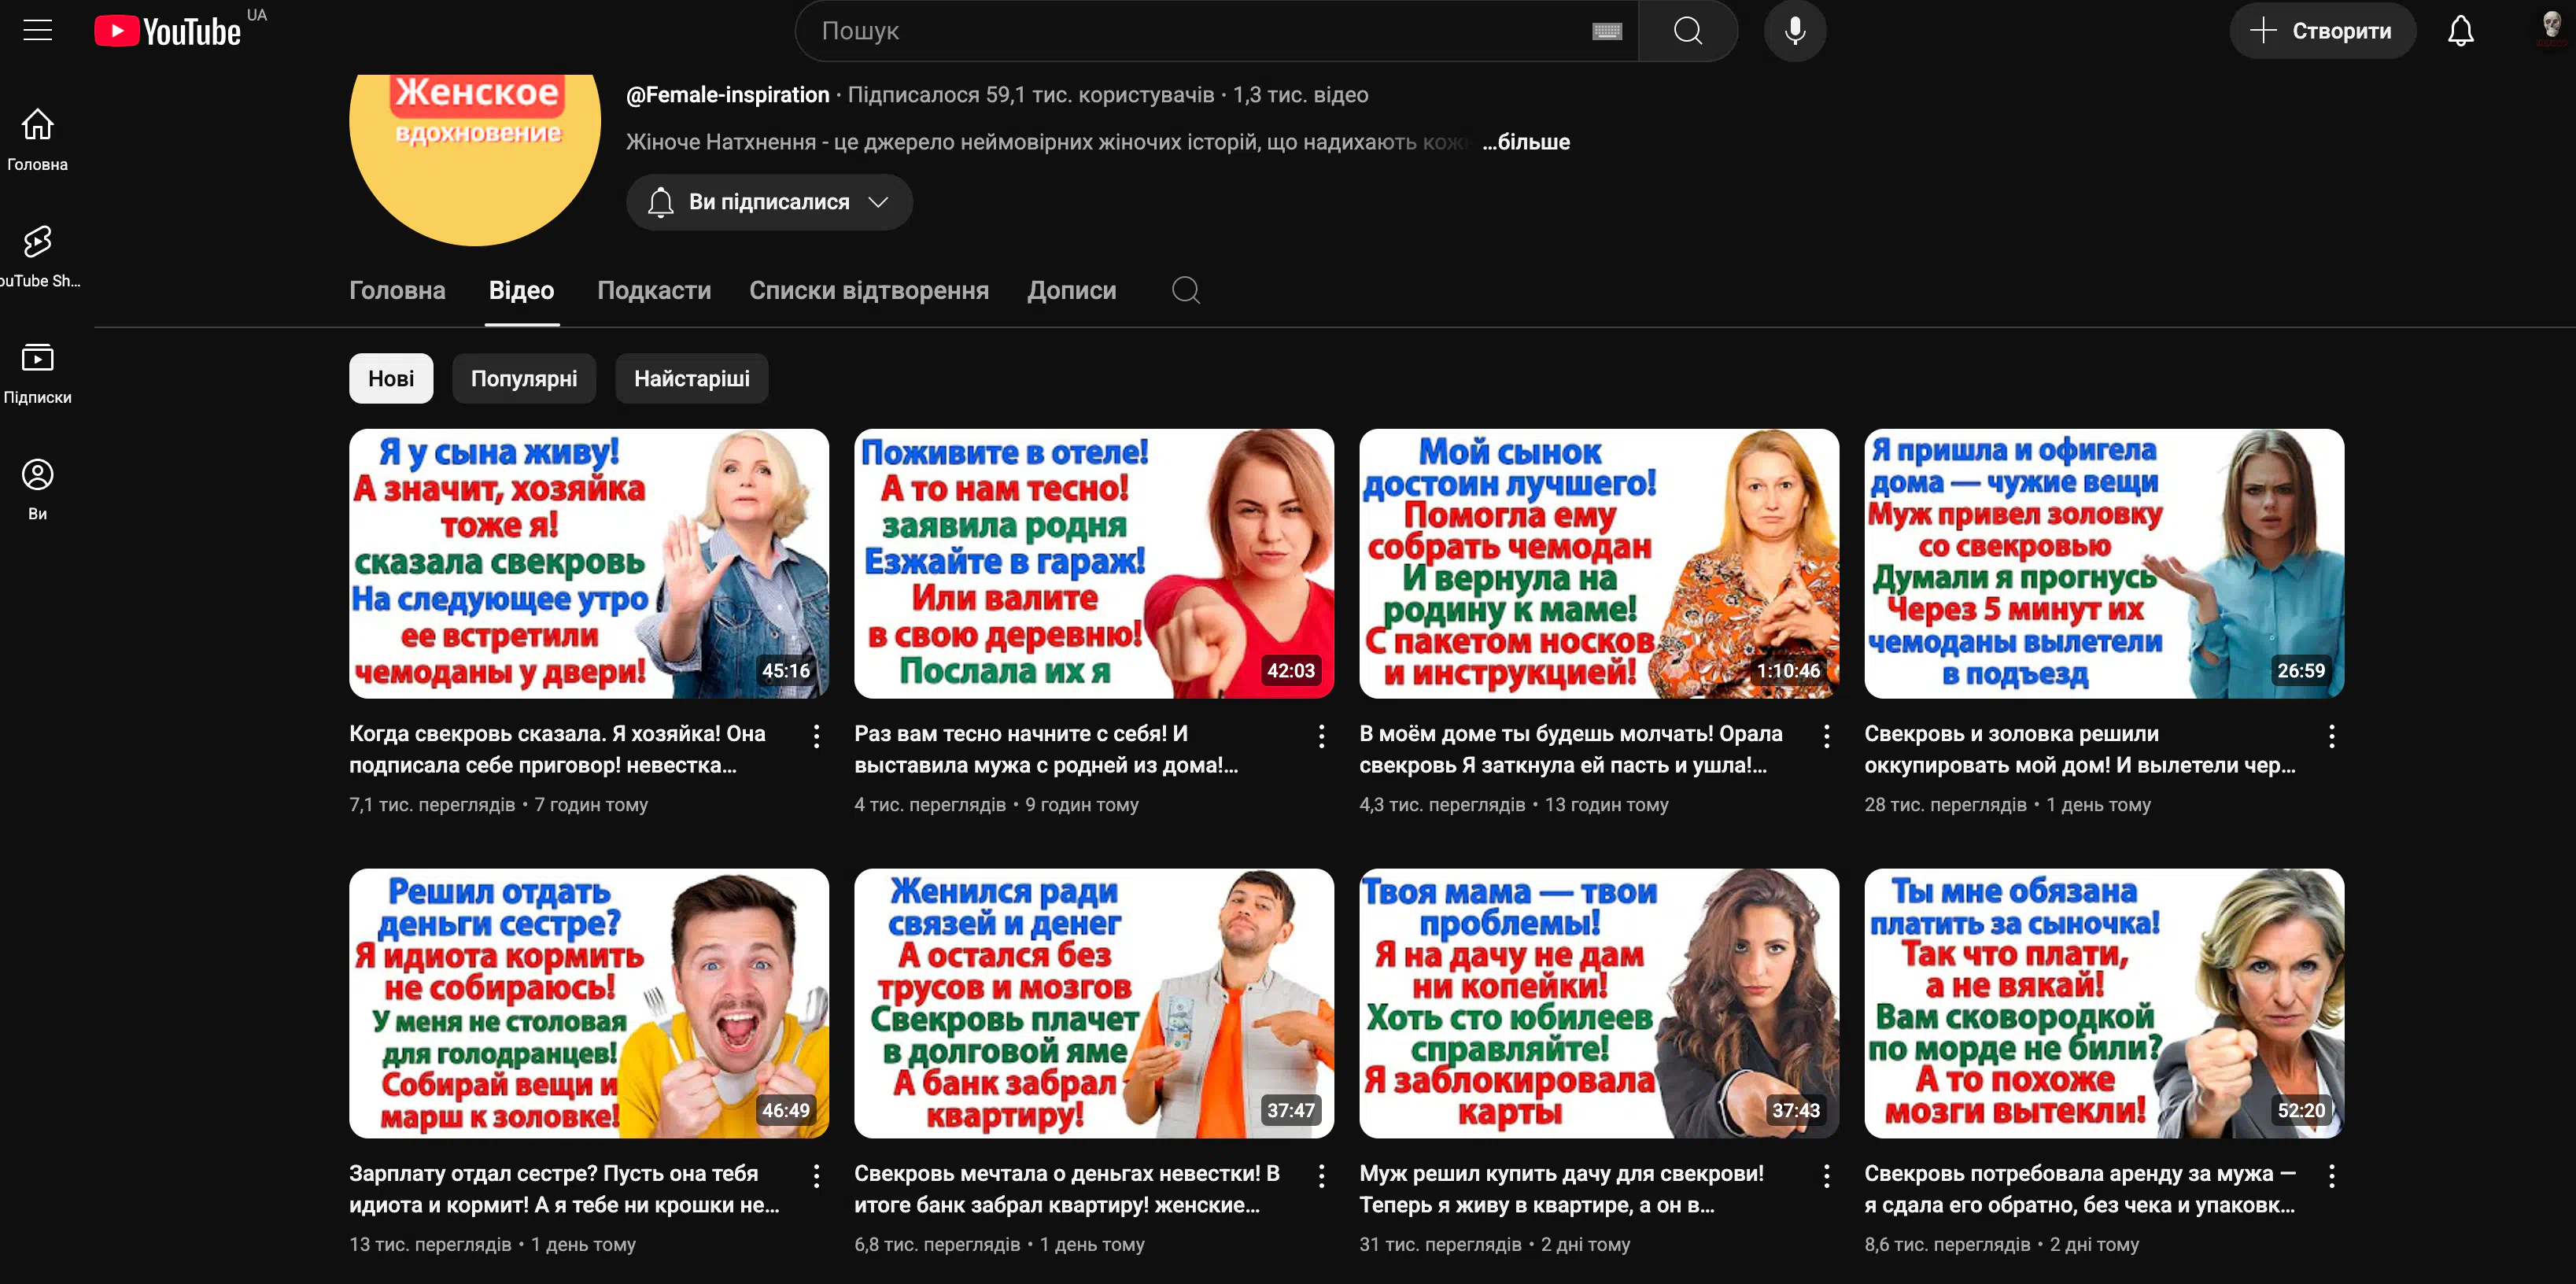Open the hamburger guide menu
The height and width of the screenshot is (1284, 2576).
click(37, 30)
